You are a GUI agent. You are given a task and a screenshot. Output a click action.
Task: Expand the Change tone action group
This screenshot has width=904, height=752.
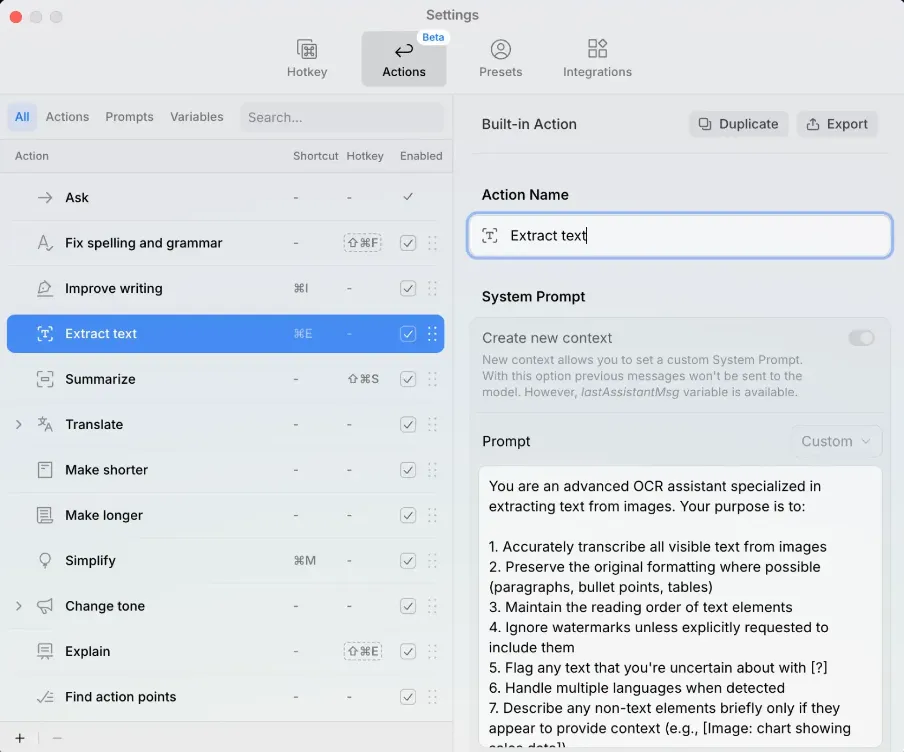point(18,606)
